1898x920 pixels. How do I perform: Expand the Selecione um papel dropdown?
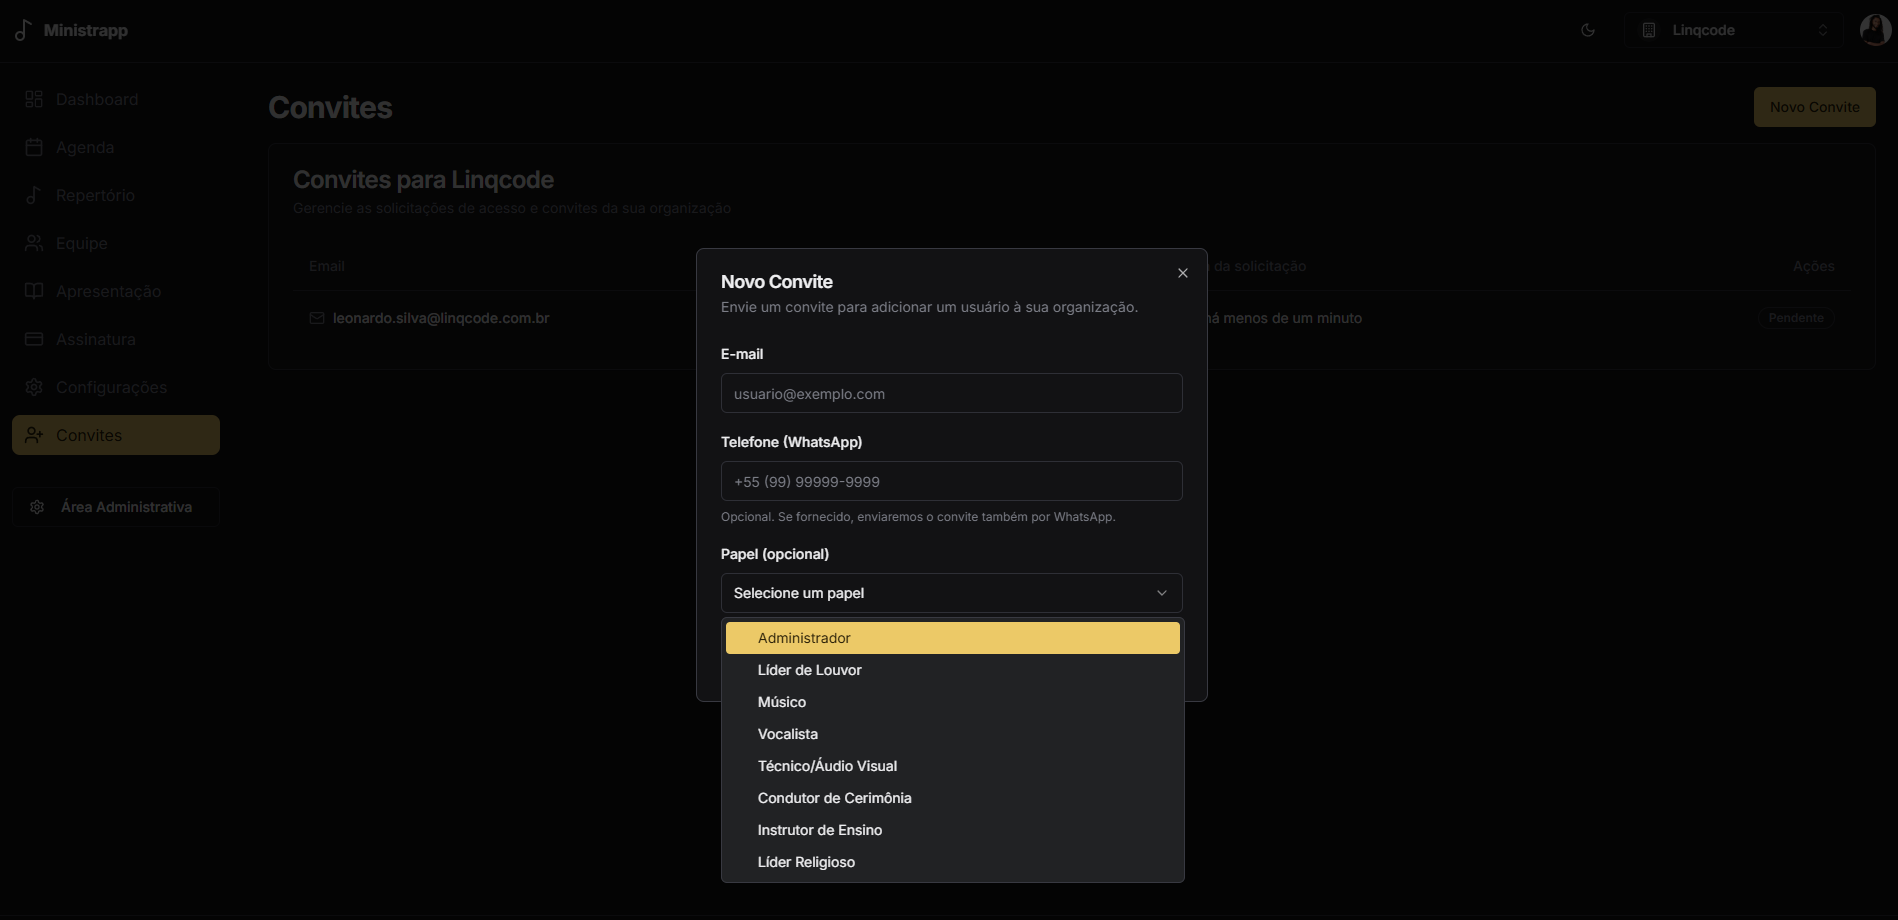950,592
